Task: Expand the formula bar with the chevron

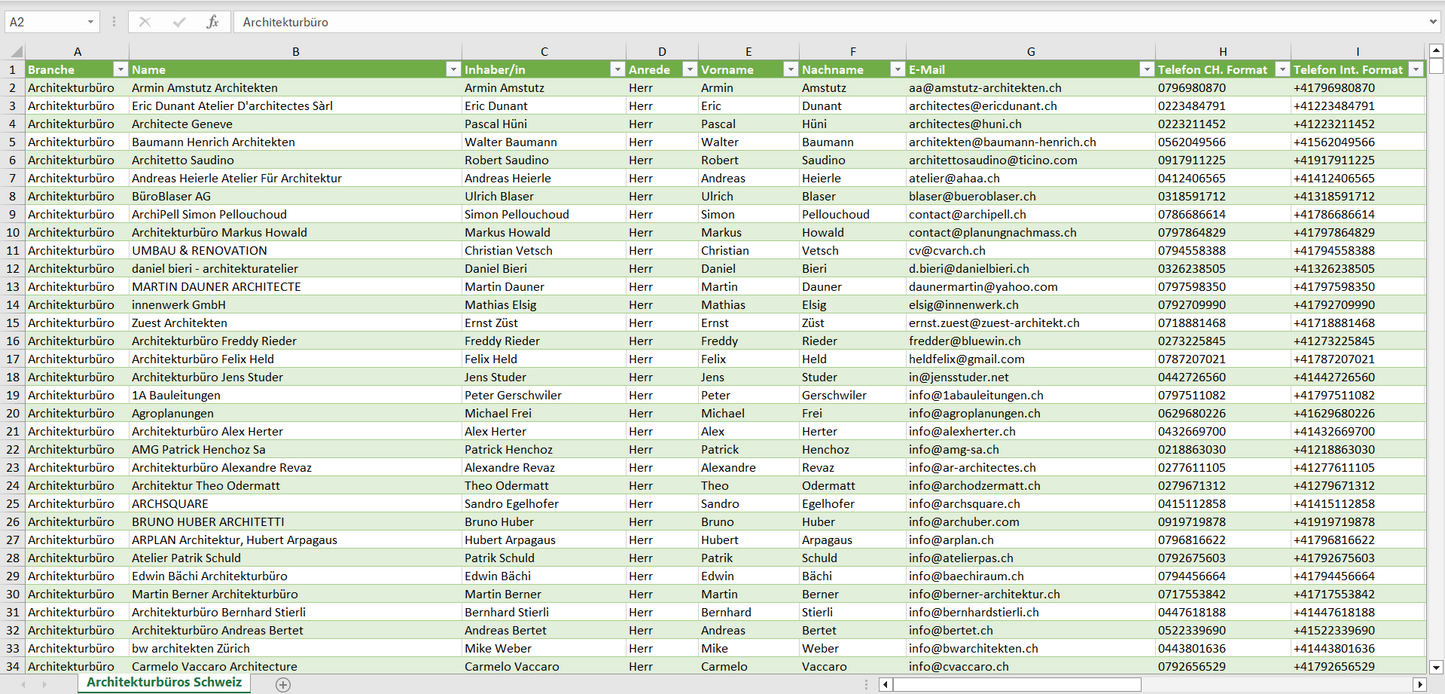Action: coord(1434,22)
